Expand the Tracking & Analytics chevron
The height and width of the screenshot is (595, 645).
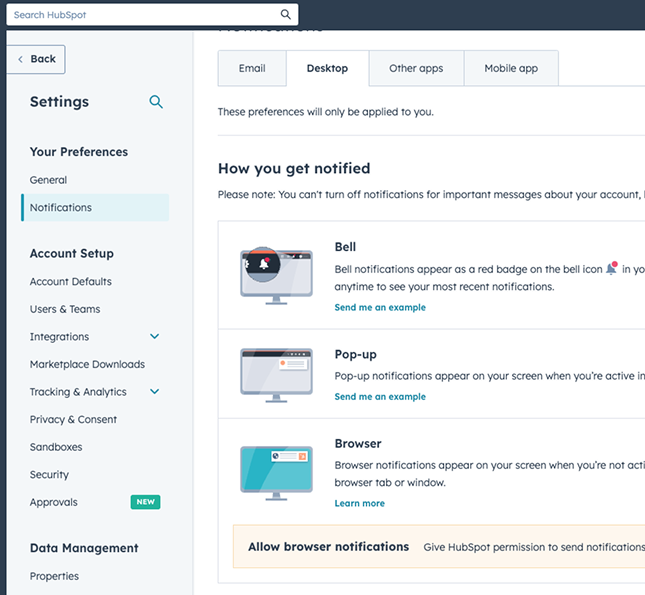[155, 392]
